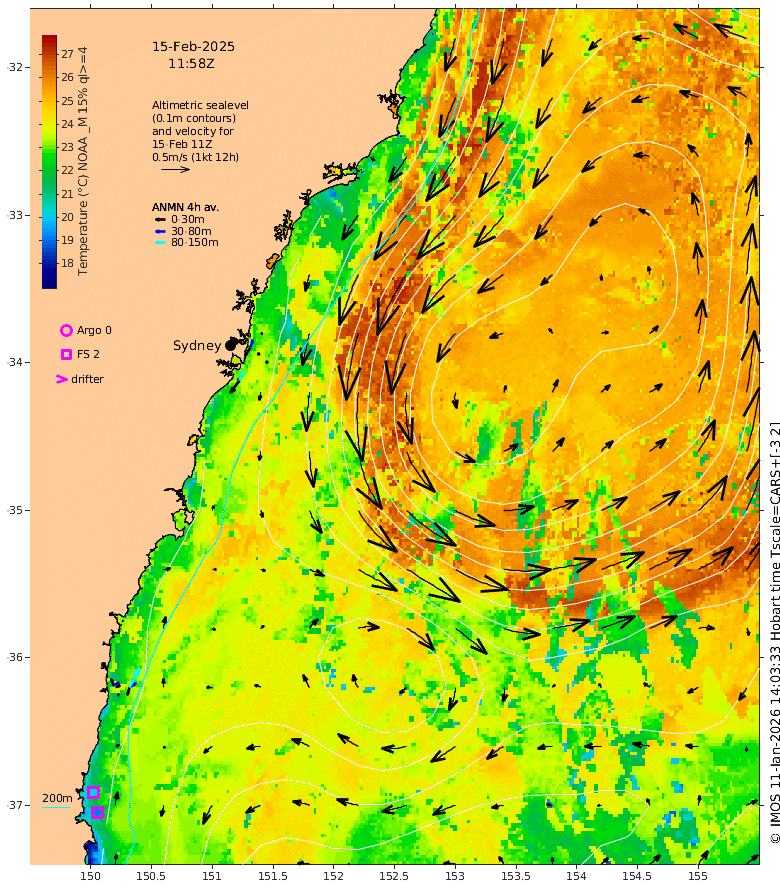
Task: Click the 18 label on the color bar
Action: coord(67,263)
